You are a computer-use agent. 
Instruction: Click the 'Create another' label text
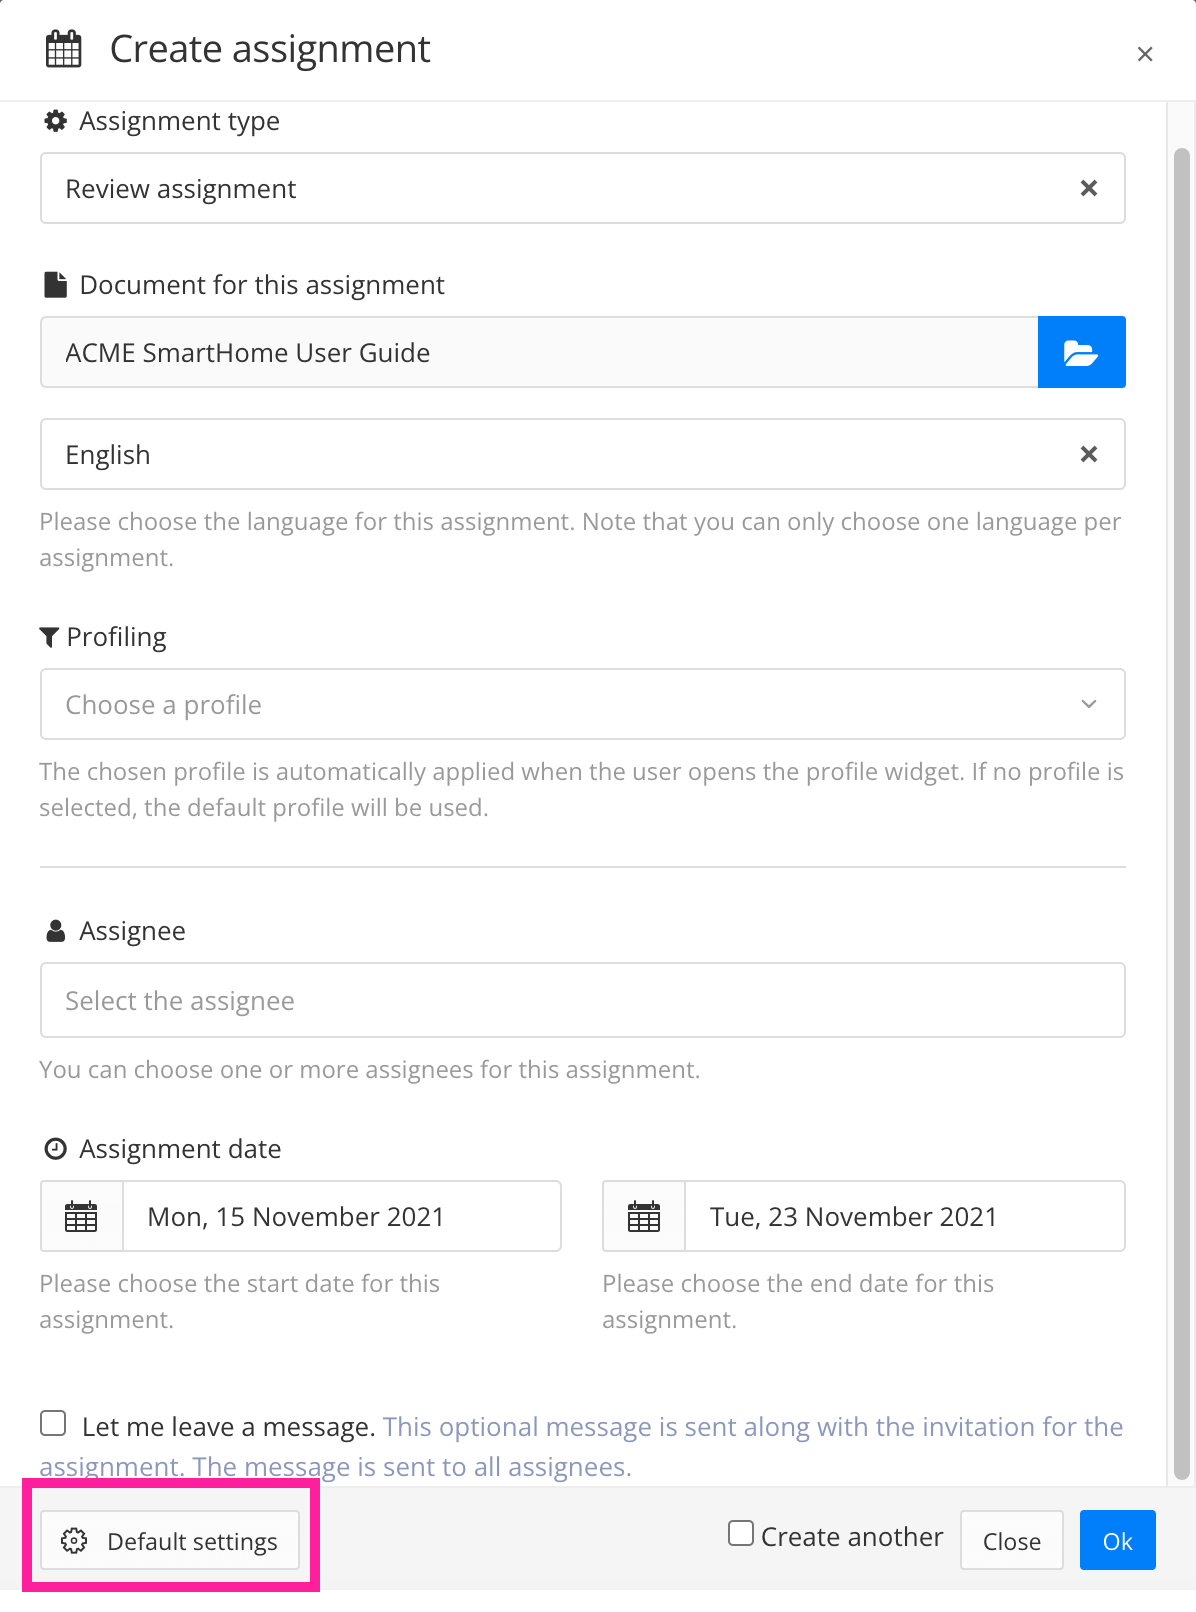coord(852,1536)
